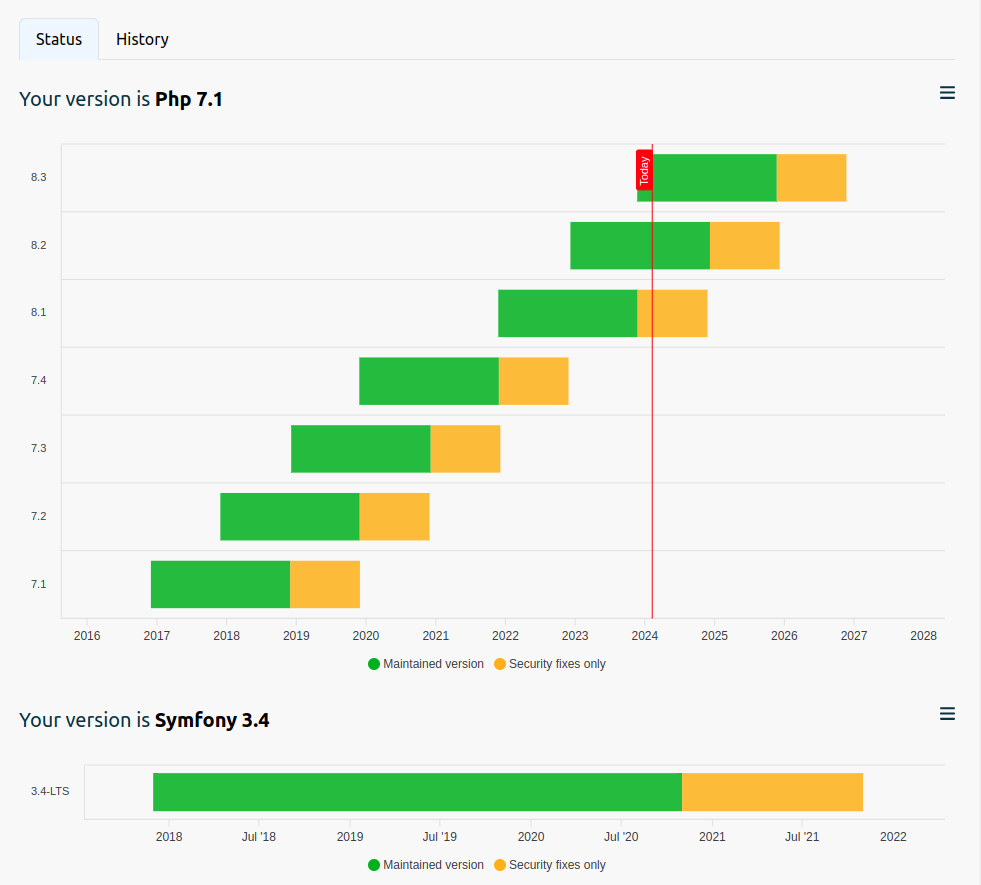Click the orange security bar for PHP 7.3
Viewport: 981px width, 885px height.
[x=465, y=449]
